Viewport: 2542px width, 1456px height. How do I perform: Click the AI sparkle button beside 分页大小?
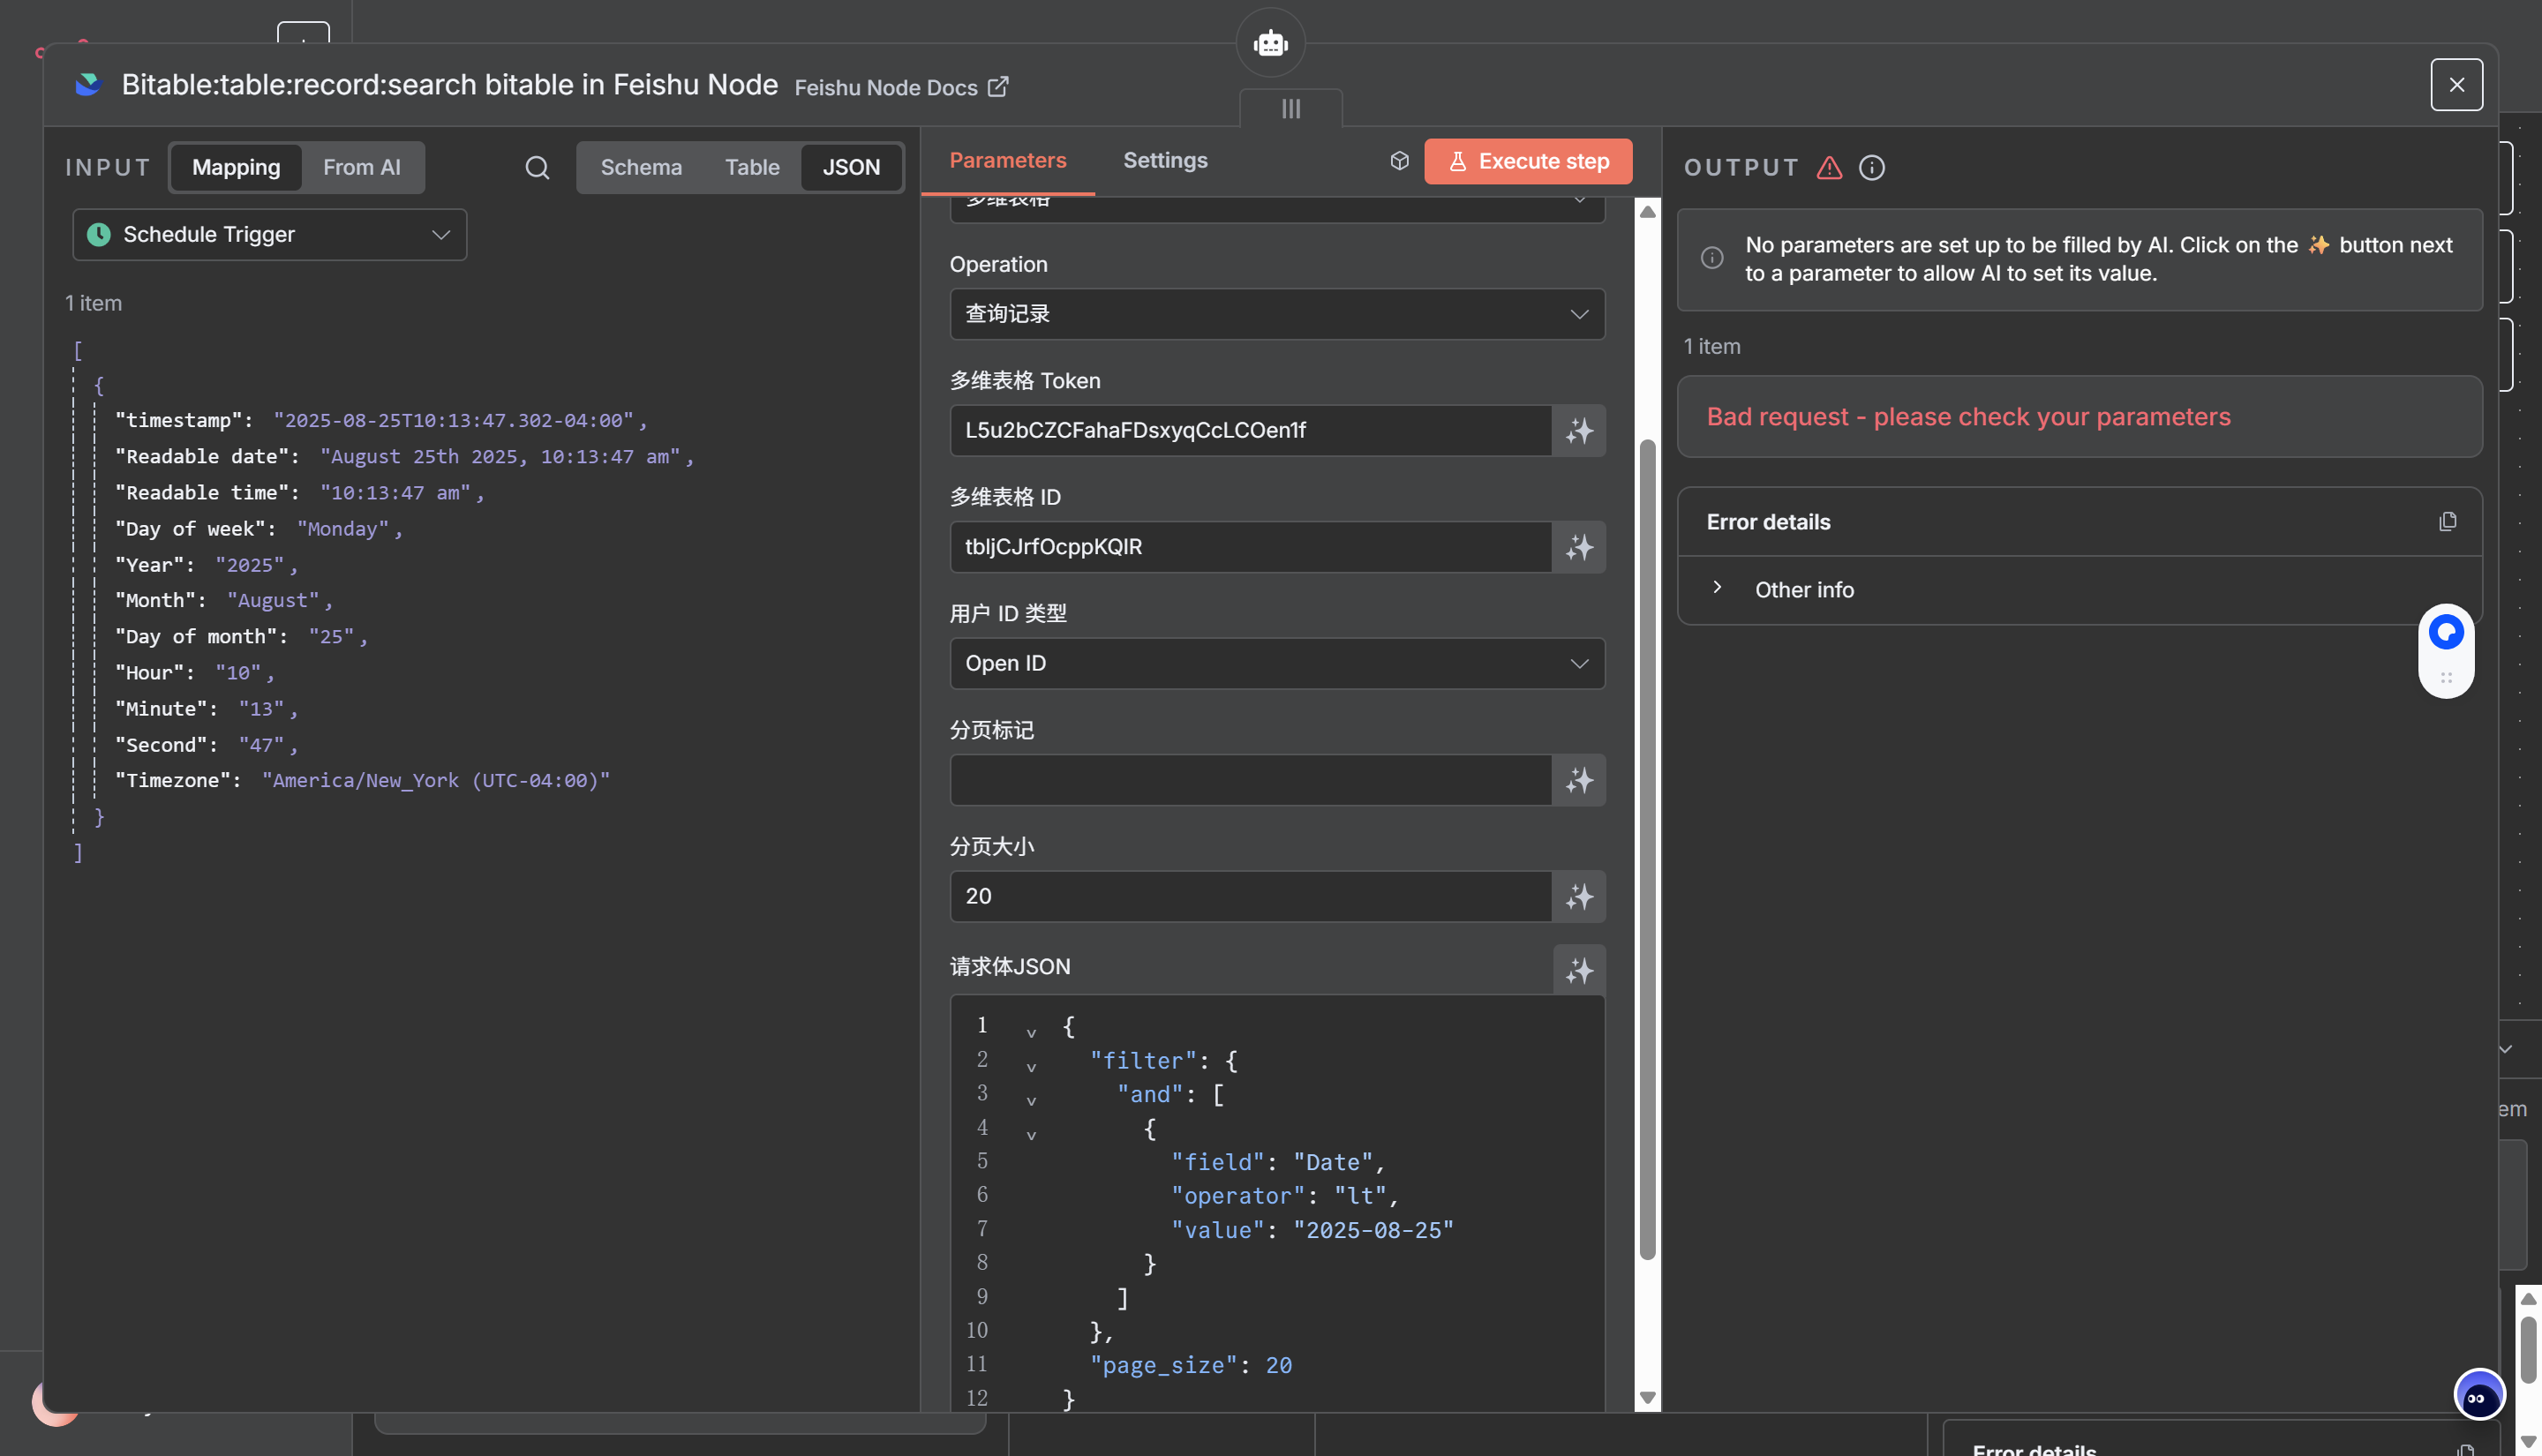[1579, 896]
